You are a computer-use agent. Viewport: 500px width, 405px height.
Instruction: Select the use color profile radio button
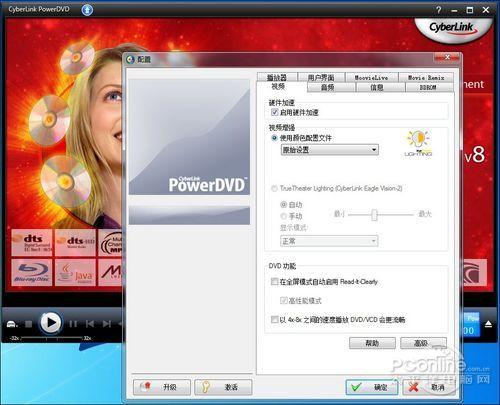pos(274,138)
